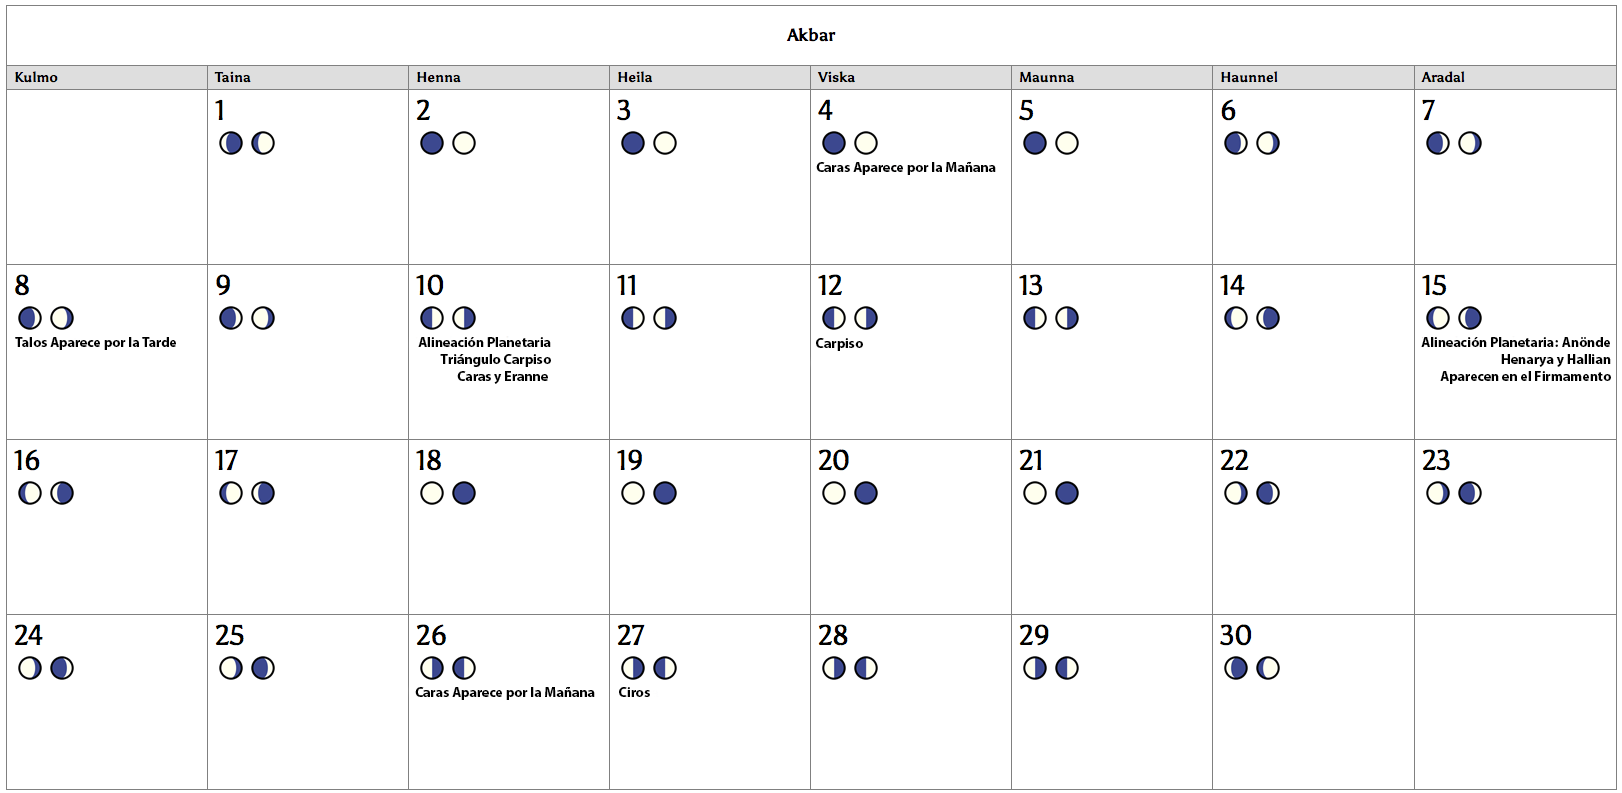Click the left moon icon on day 24
The image size is (1622, 793).
point(30,668)
